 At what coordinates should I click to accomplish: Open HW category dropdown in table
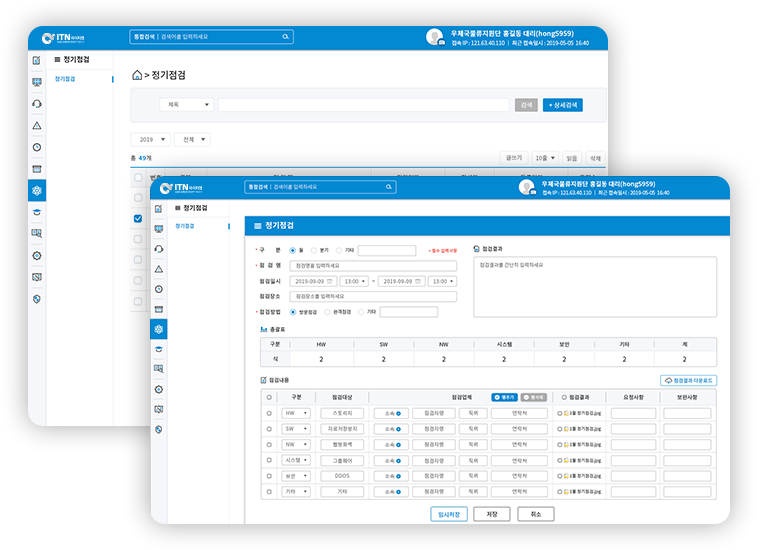pos(296,413)
